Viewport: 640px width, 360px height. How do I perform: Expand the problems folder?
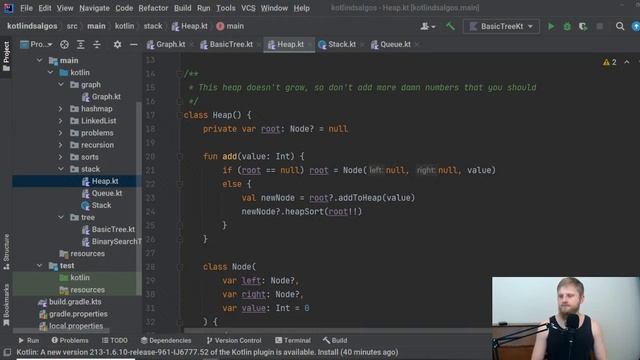[61, 133]
